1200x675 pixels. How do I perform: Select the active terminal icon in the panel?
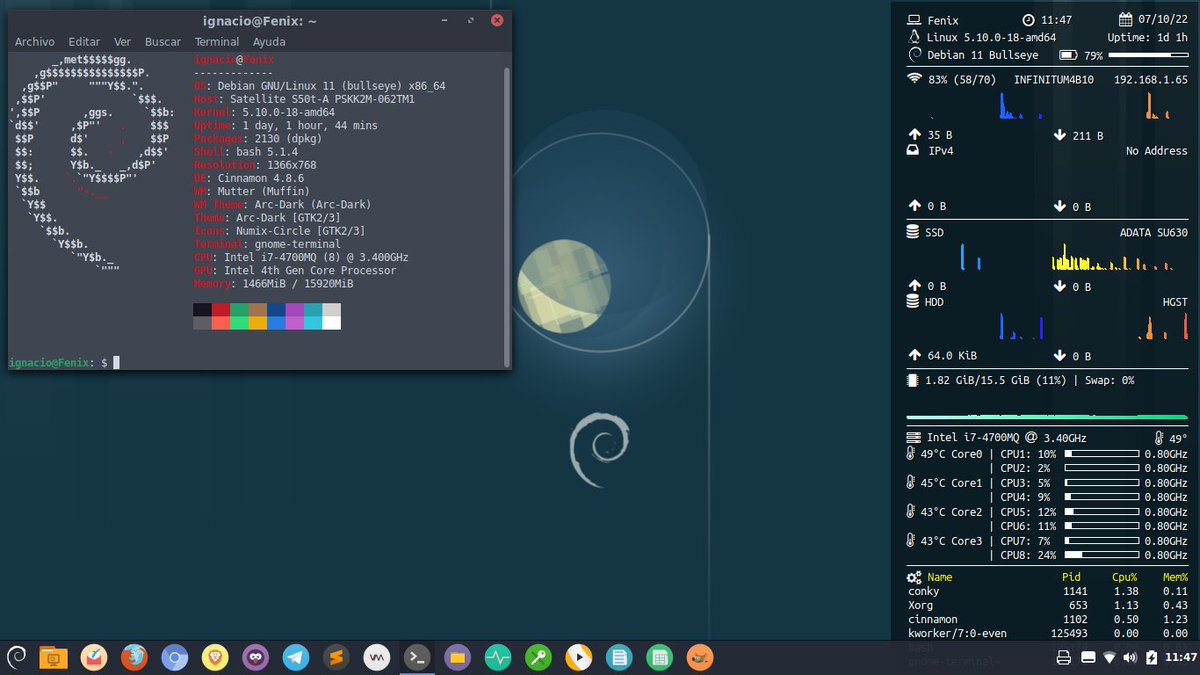(x=416, y=657)
